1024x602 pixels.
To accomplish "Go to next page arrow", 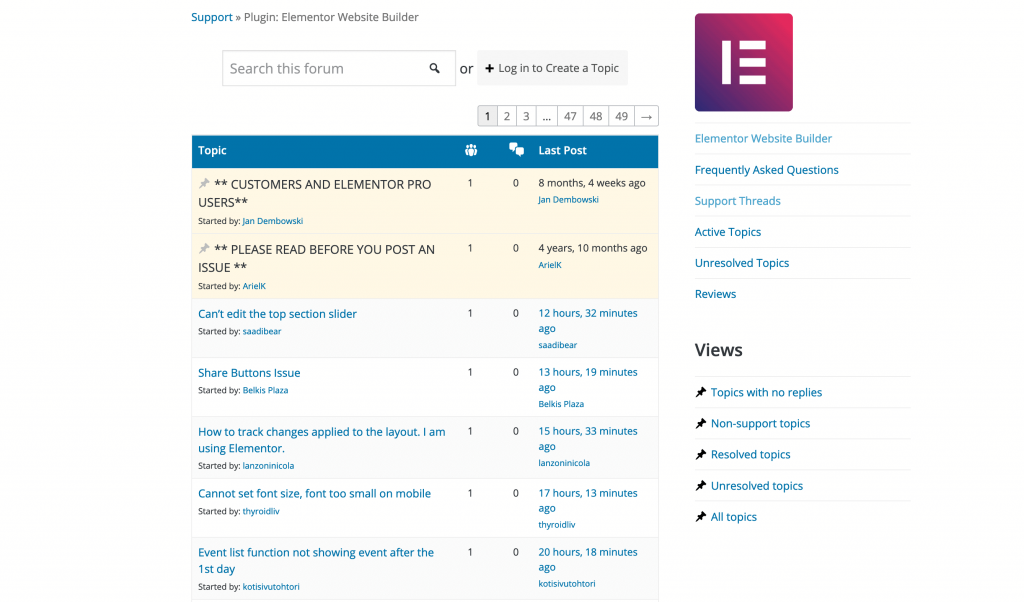I will click(x=647, y=116).
